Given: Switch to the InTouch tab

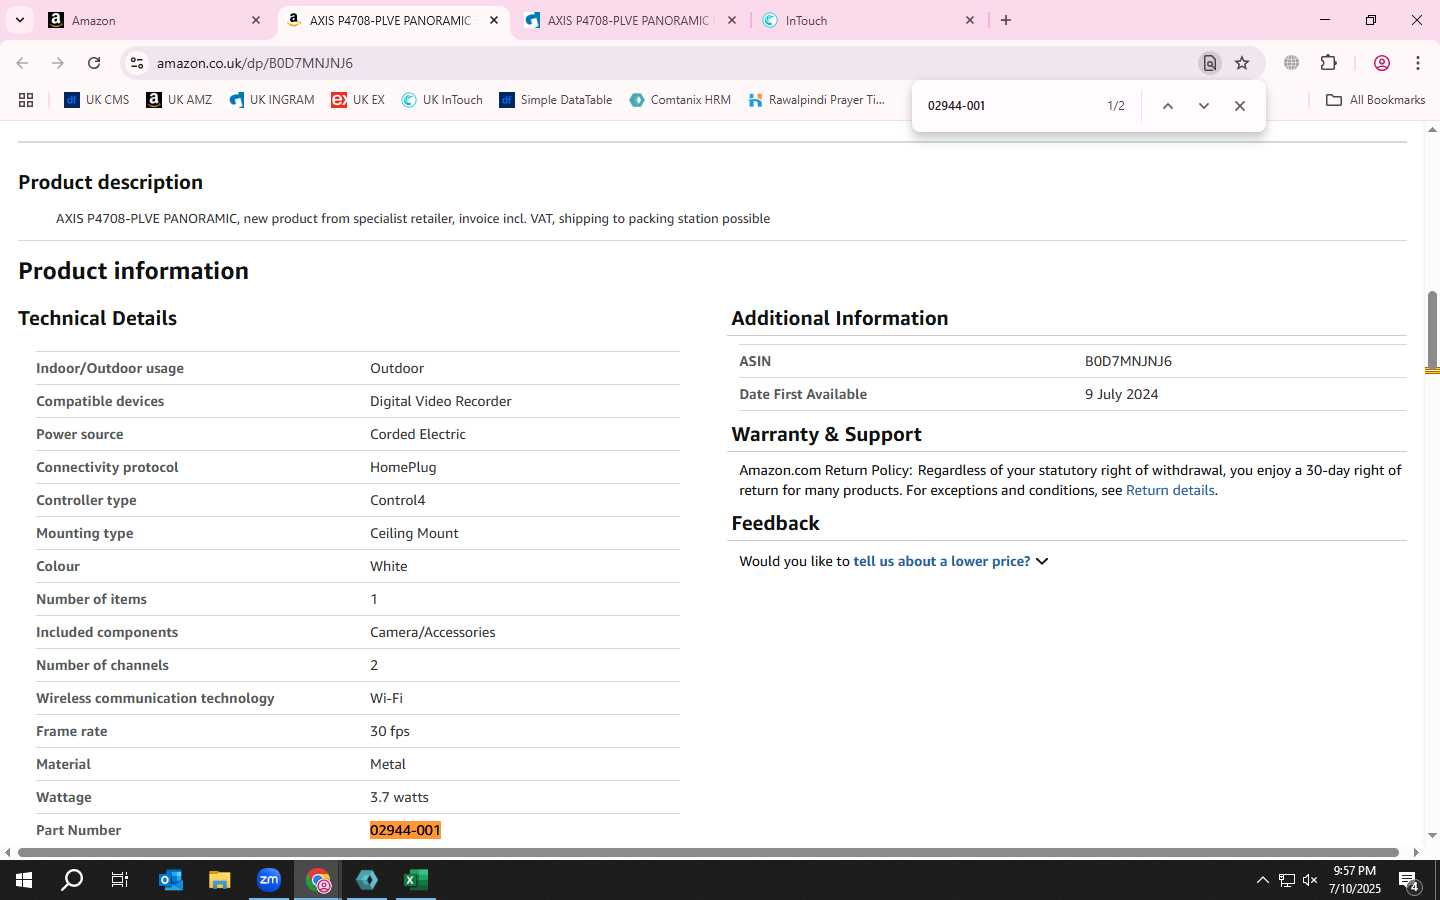Looking at the screenshot, I should 868,20.
